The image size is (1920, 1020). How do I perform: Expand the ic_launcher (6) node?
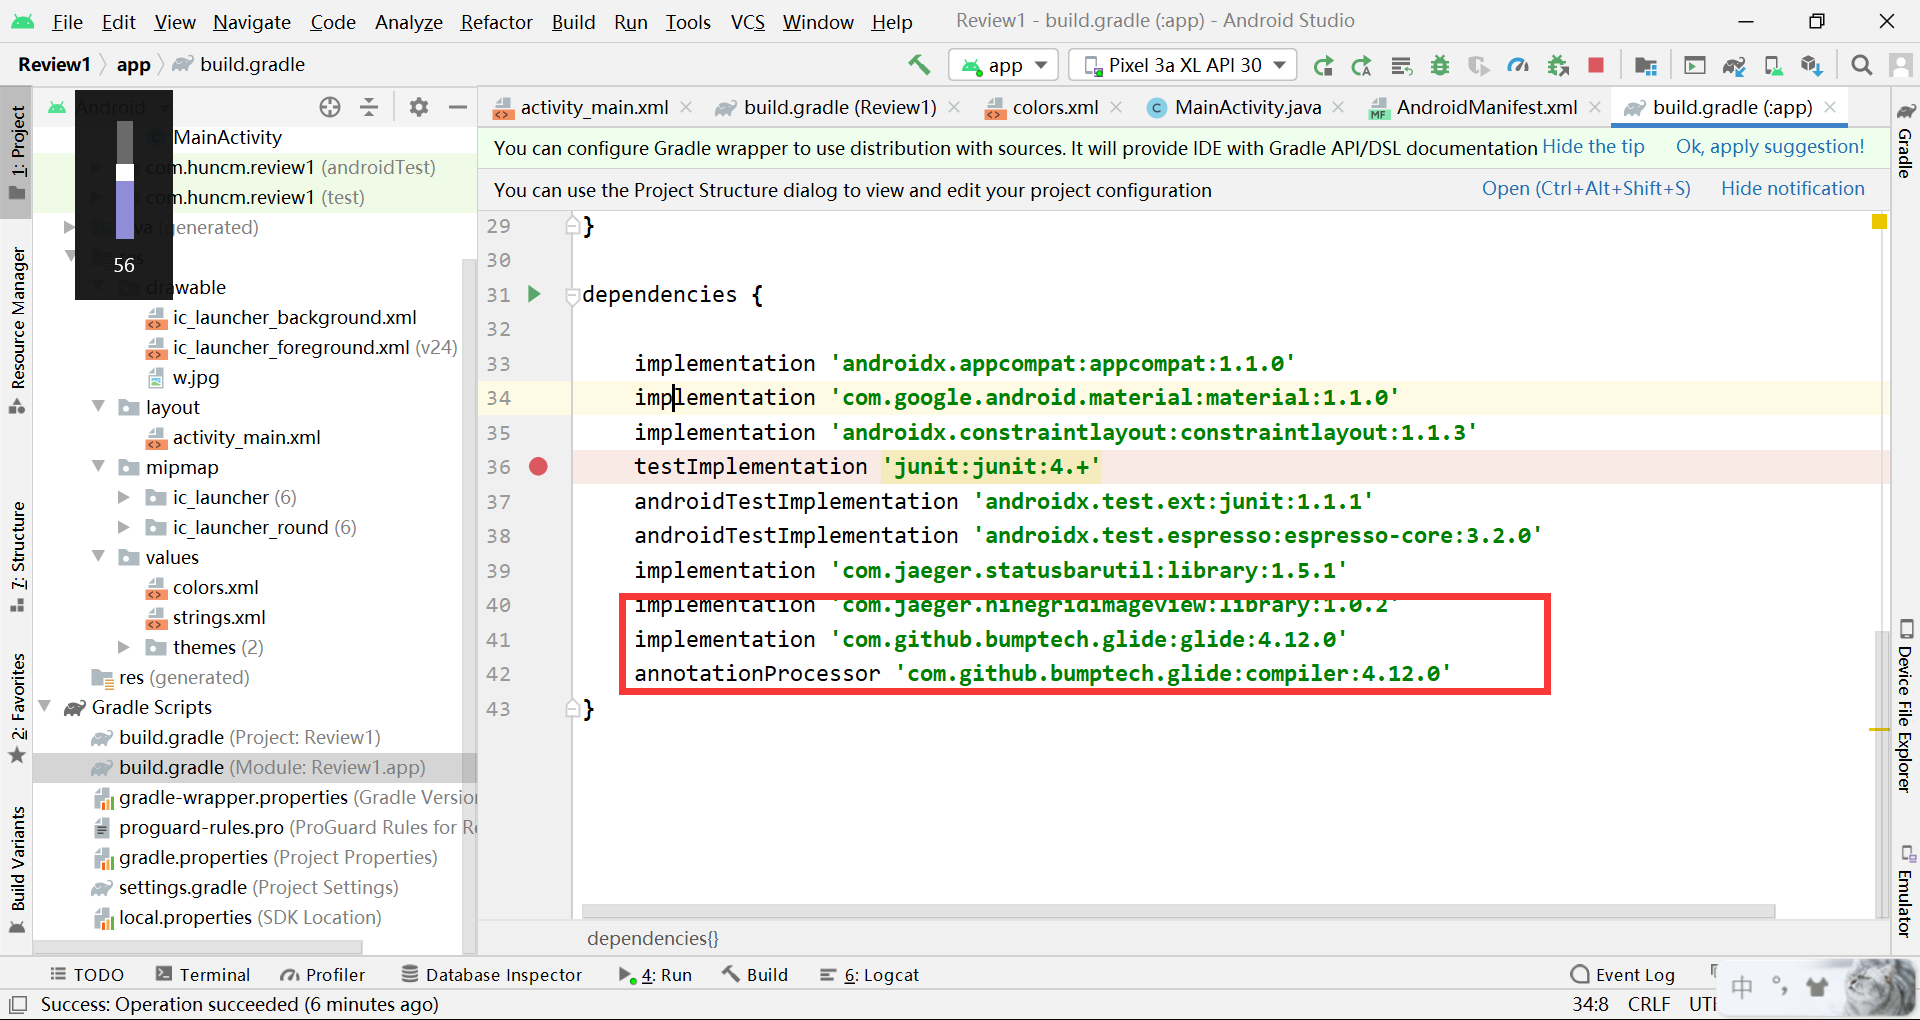(124, 497)
